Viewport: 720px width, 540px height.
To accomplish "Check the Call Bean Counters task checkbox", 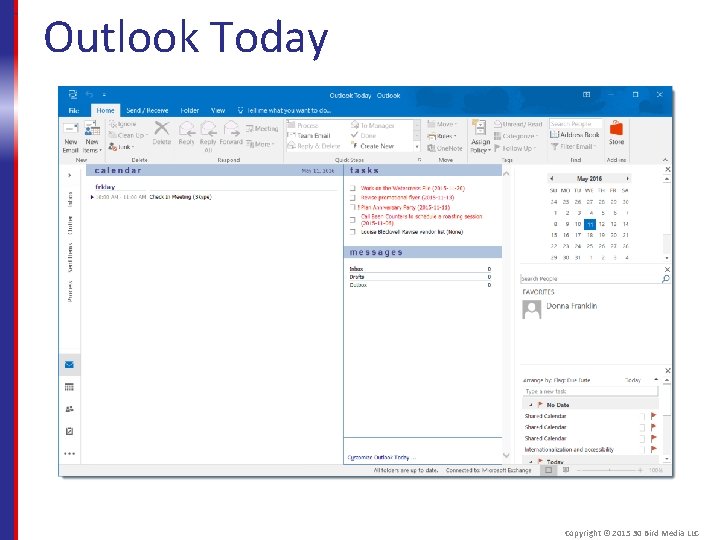I will click(353, 220).
